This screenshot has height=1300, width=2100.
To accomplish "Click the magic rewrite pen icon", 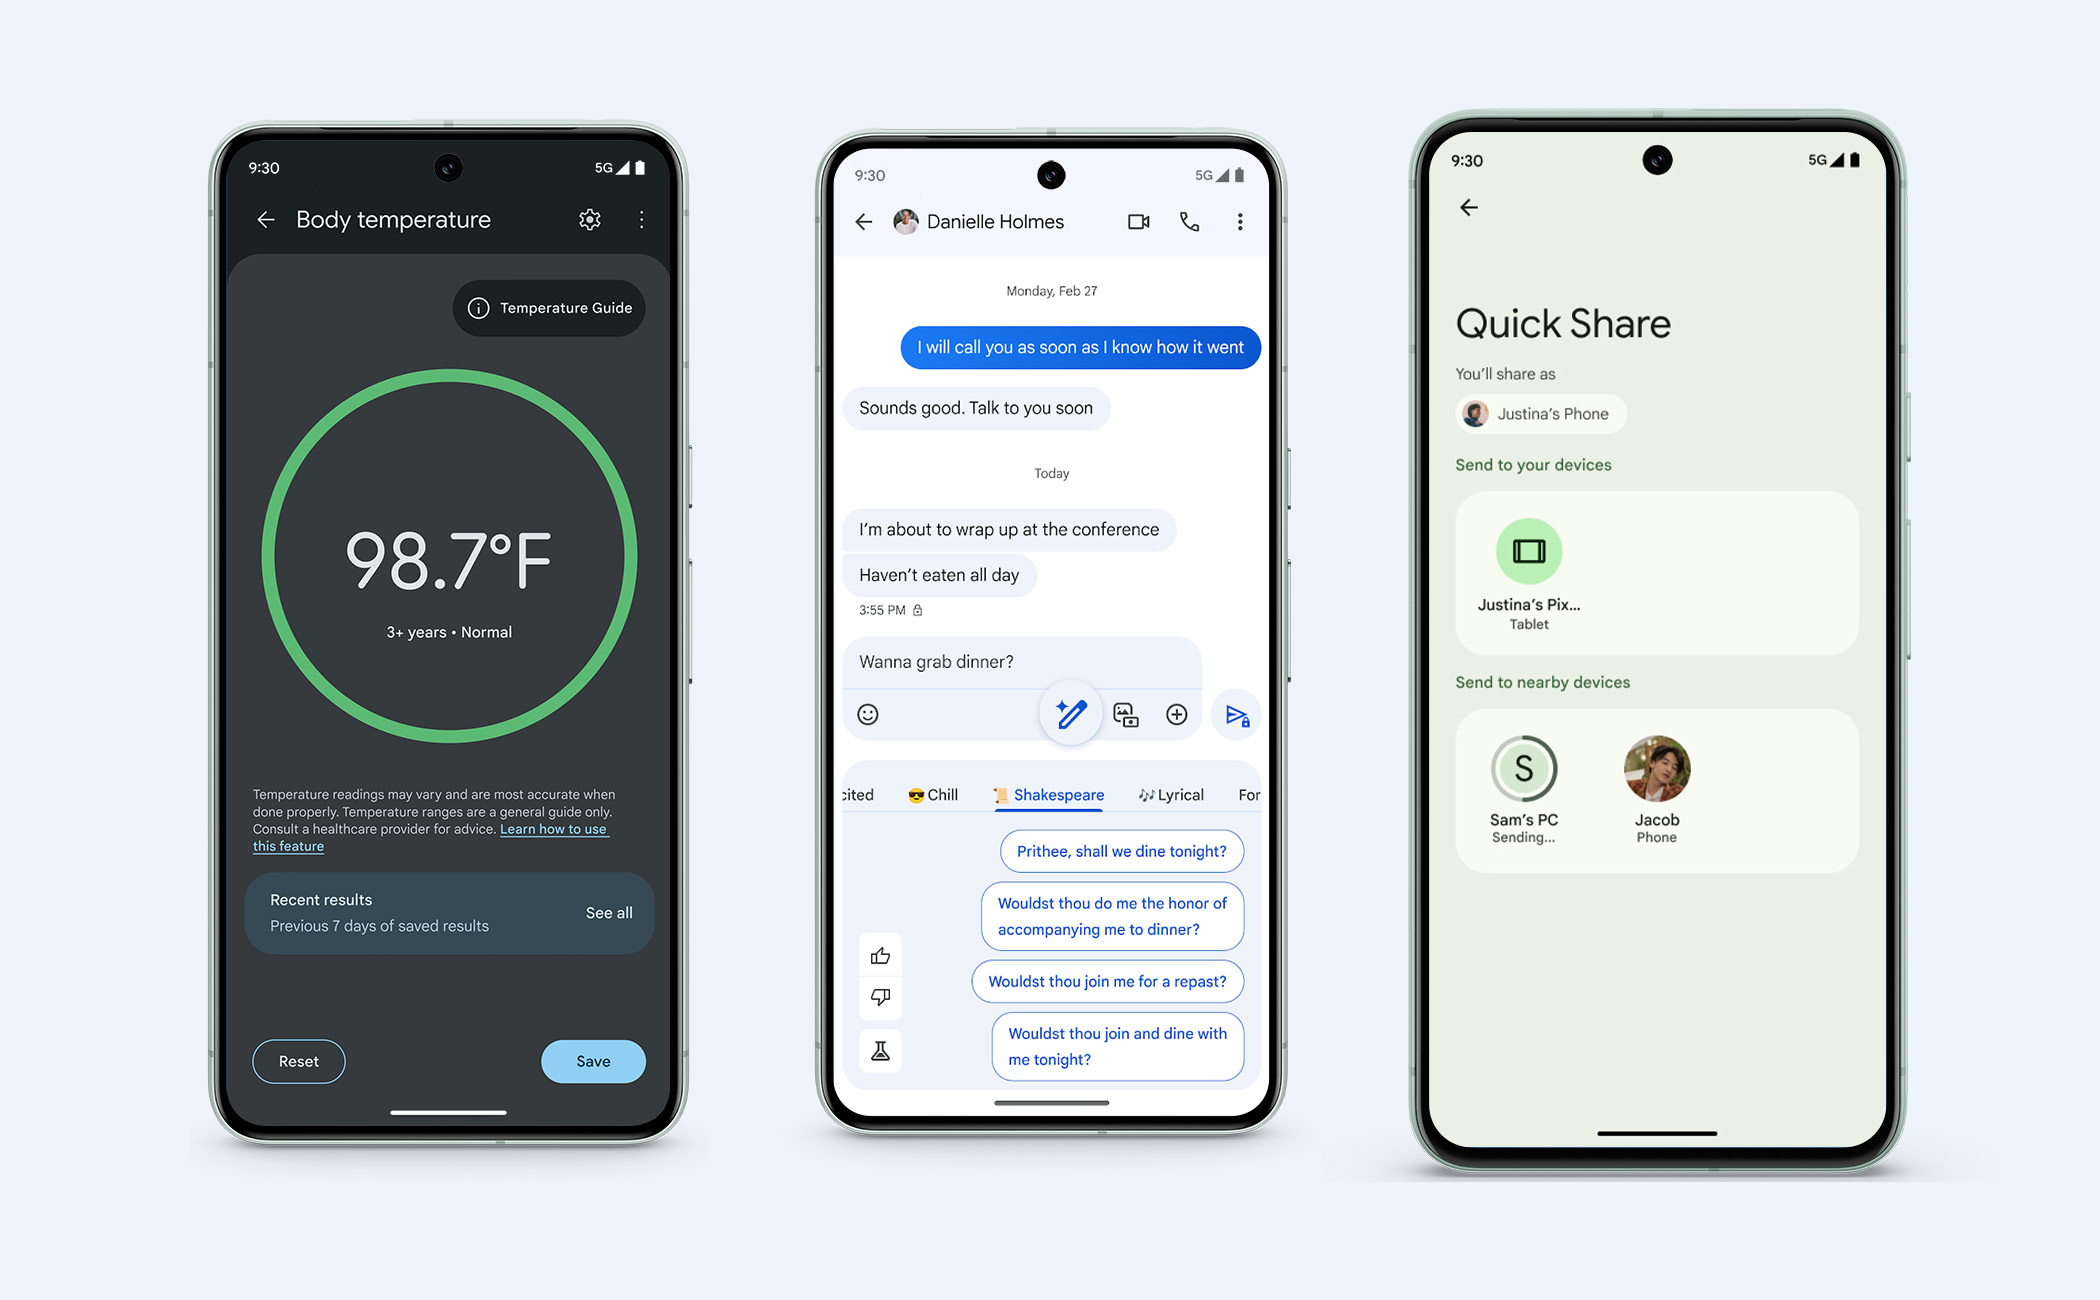I will [1071, 714].
